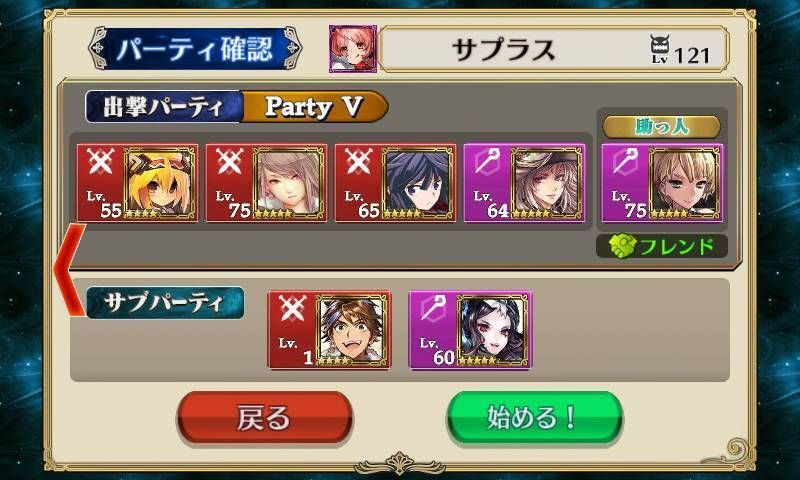Viewport: 800px width, 480px height.
Task: Select the Lv. 55 blonde goggles character
Action: click(x=137, y=183)
